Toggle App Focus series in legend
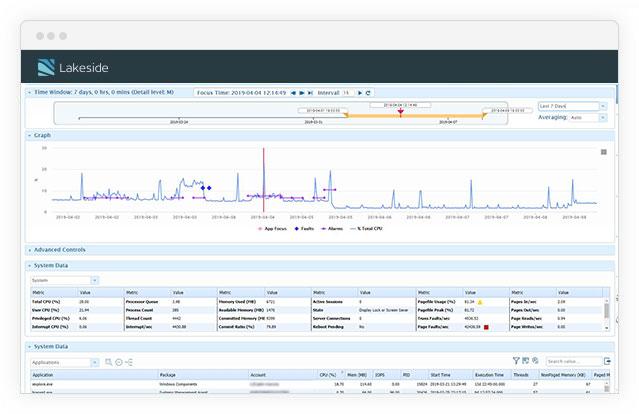 272,229
